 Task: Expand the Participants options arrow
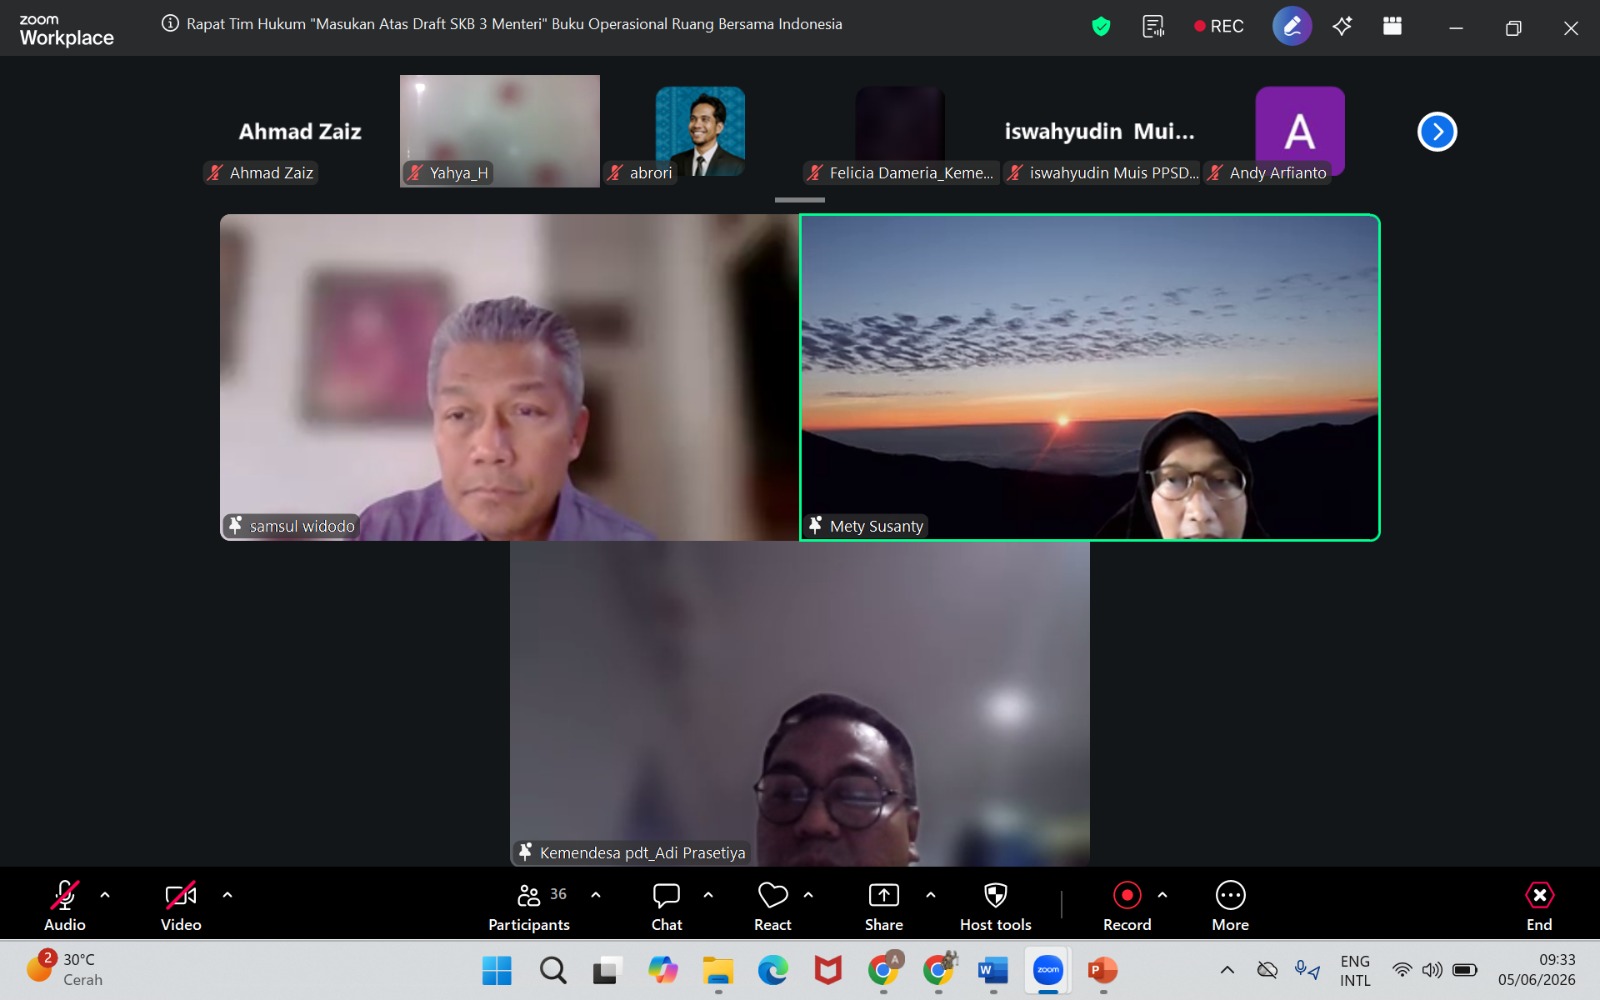pos(596,895)
